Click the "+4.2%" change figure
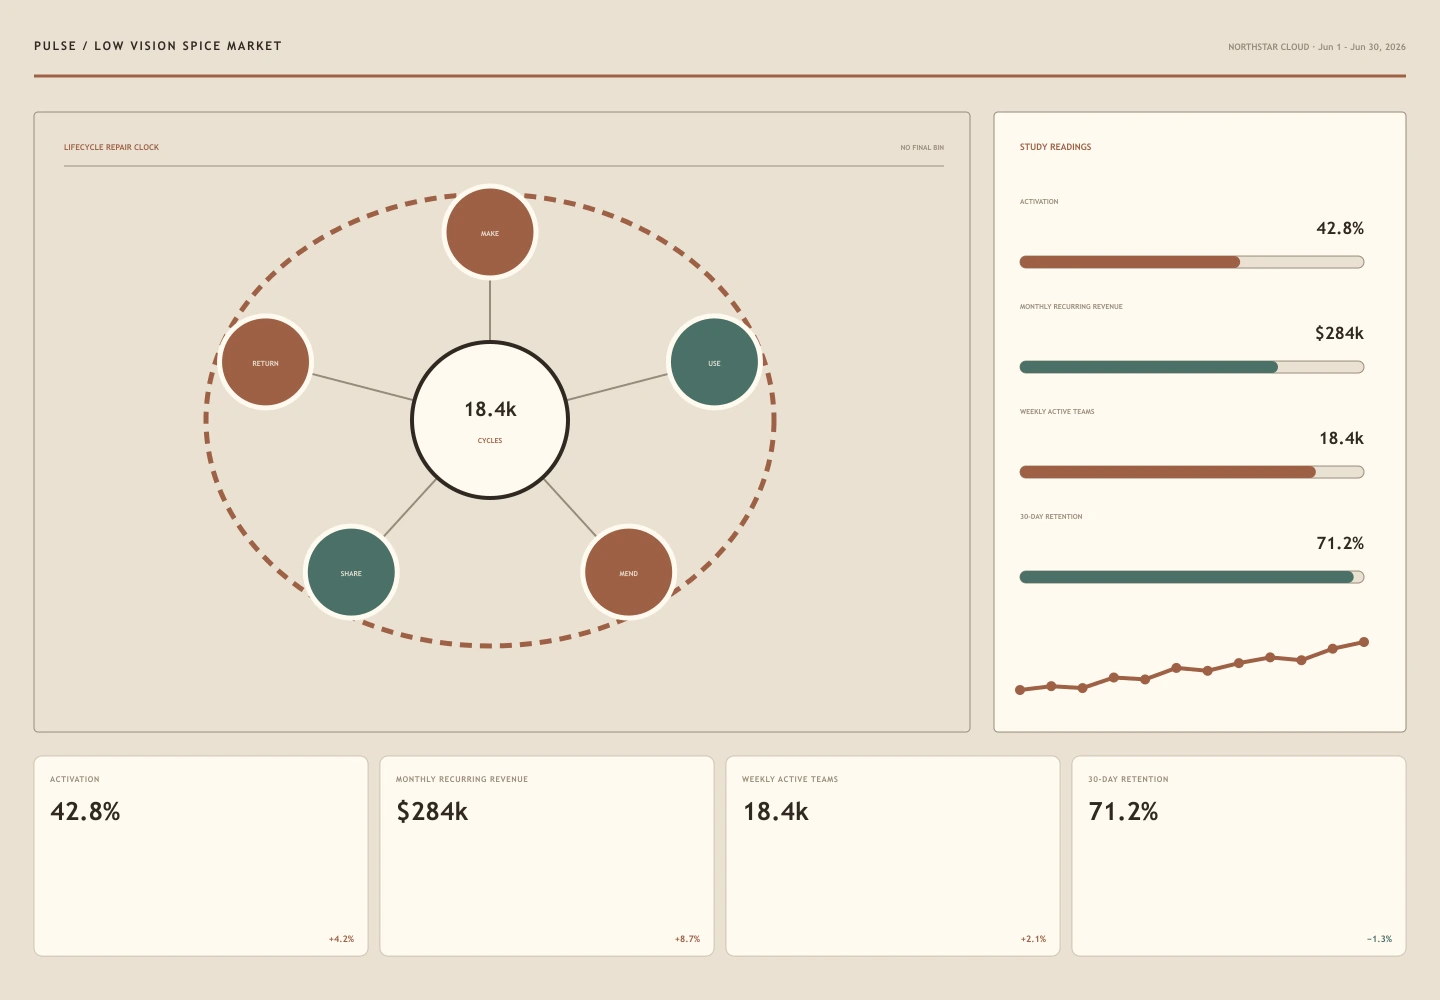 point(341,939)
